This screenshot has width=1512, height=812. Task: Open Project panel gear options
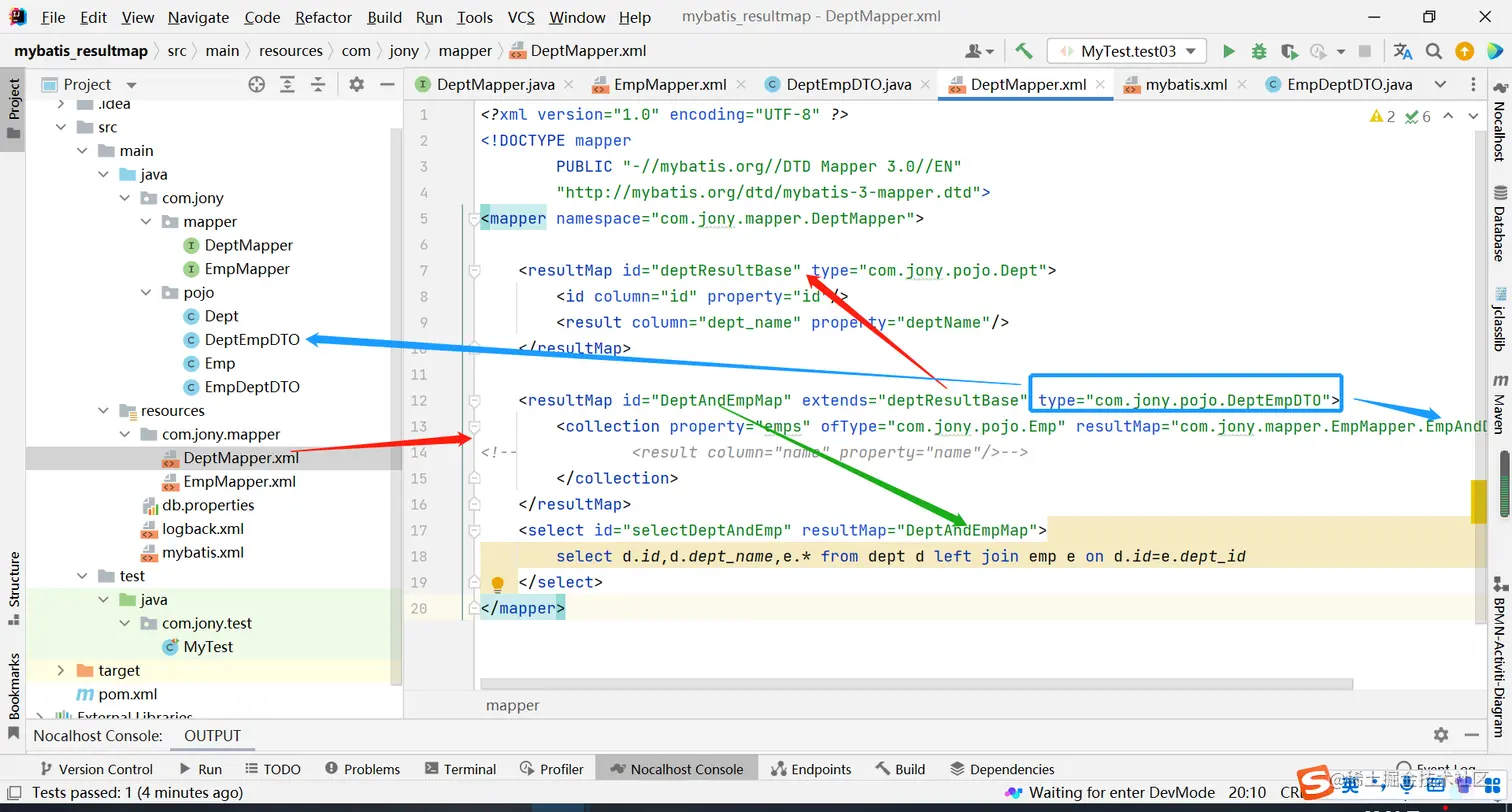pyautogui.click(x=357, y=85)
